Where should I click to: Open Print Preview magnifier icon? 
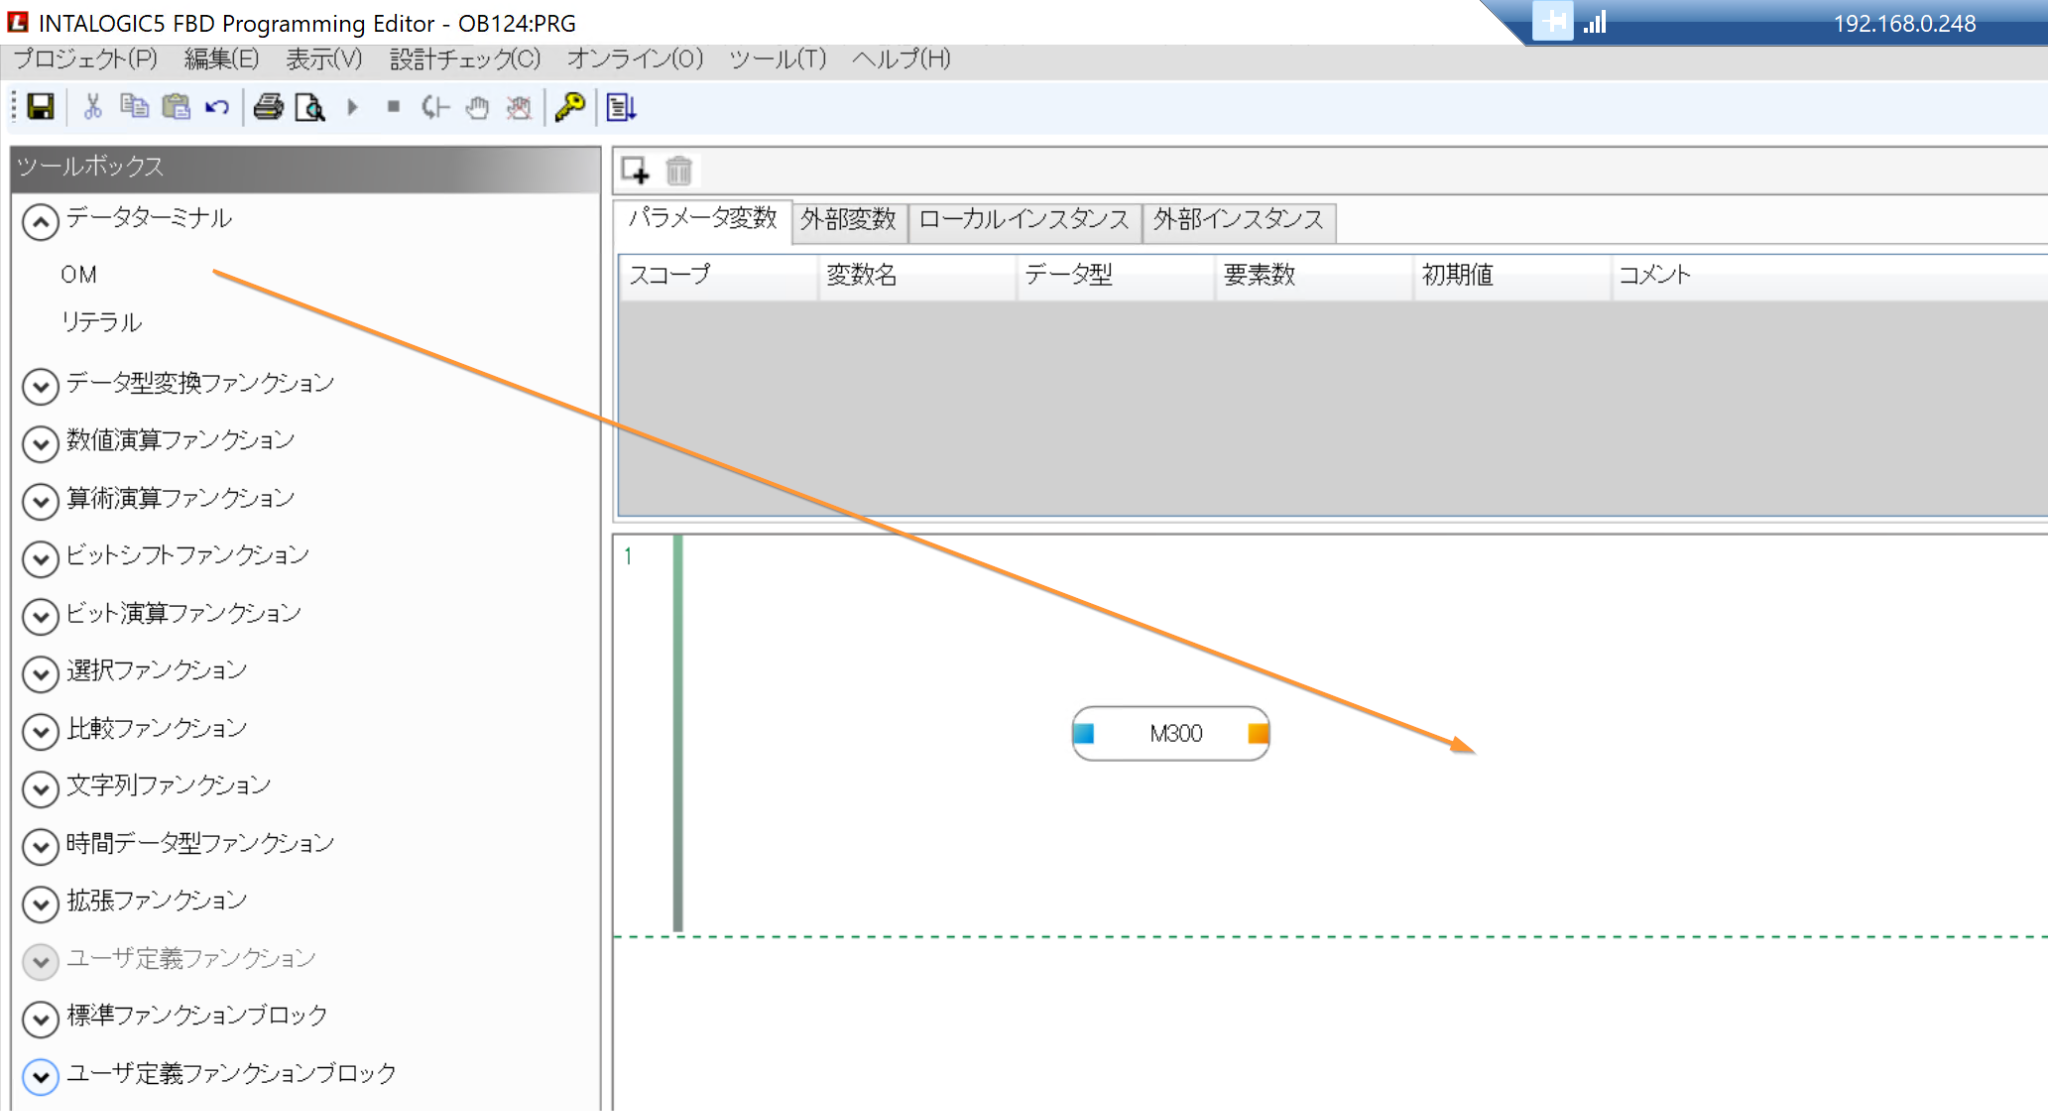click(310, 107)
